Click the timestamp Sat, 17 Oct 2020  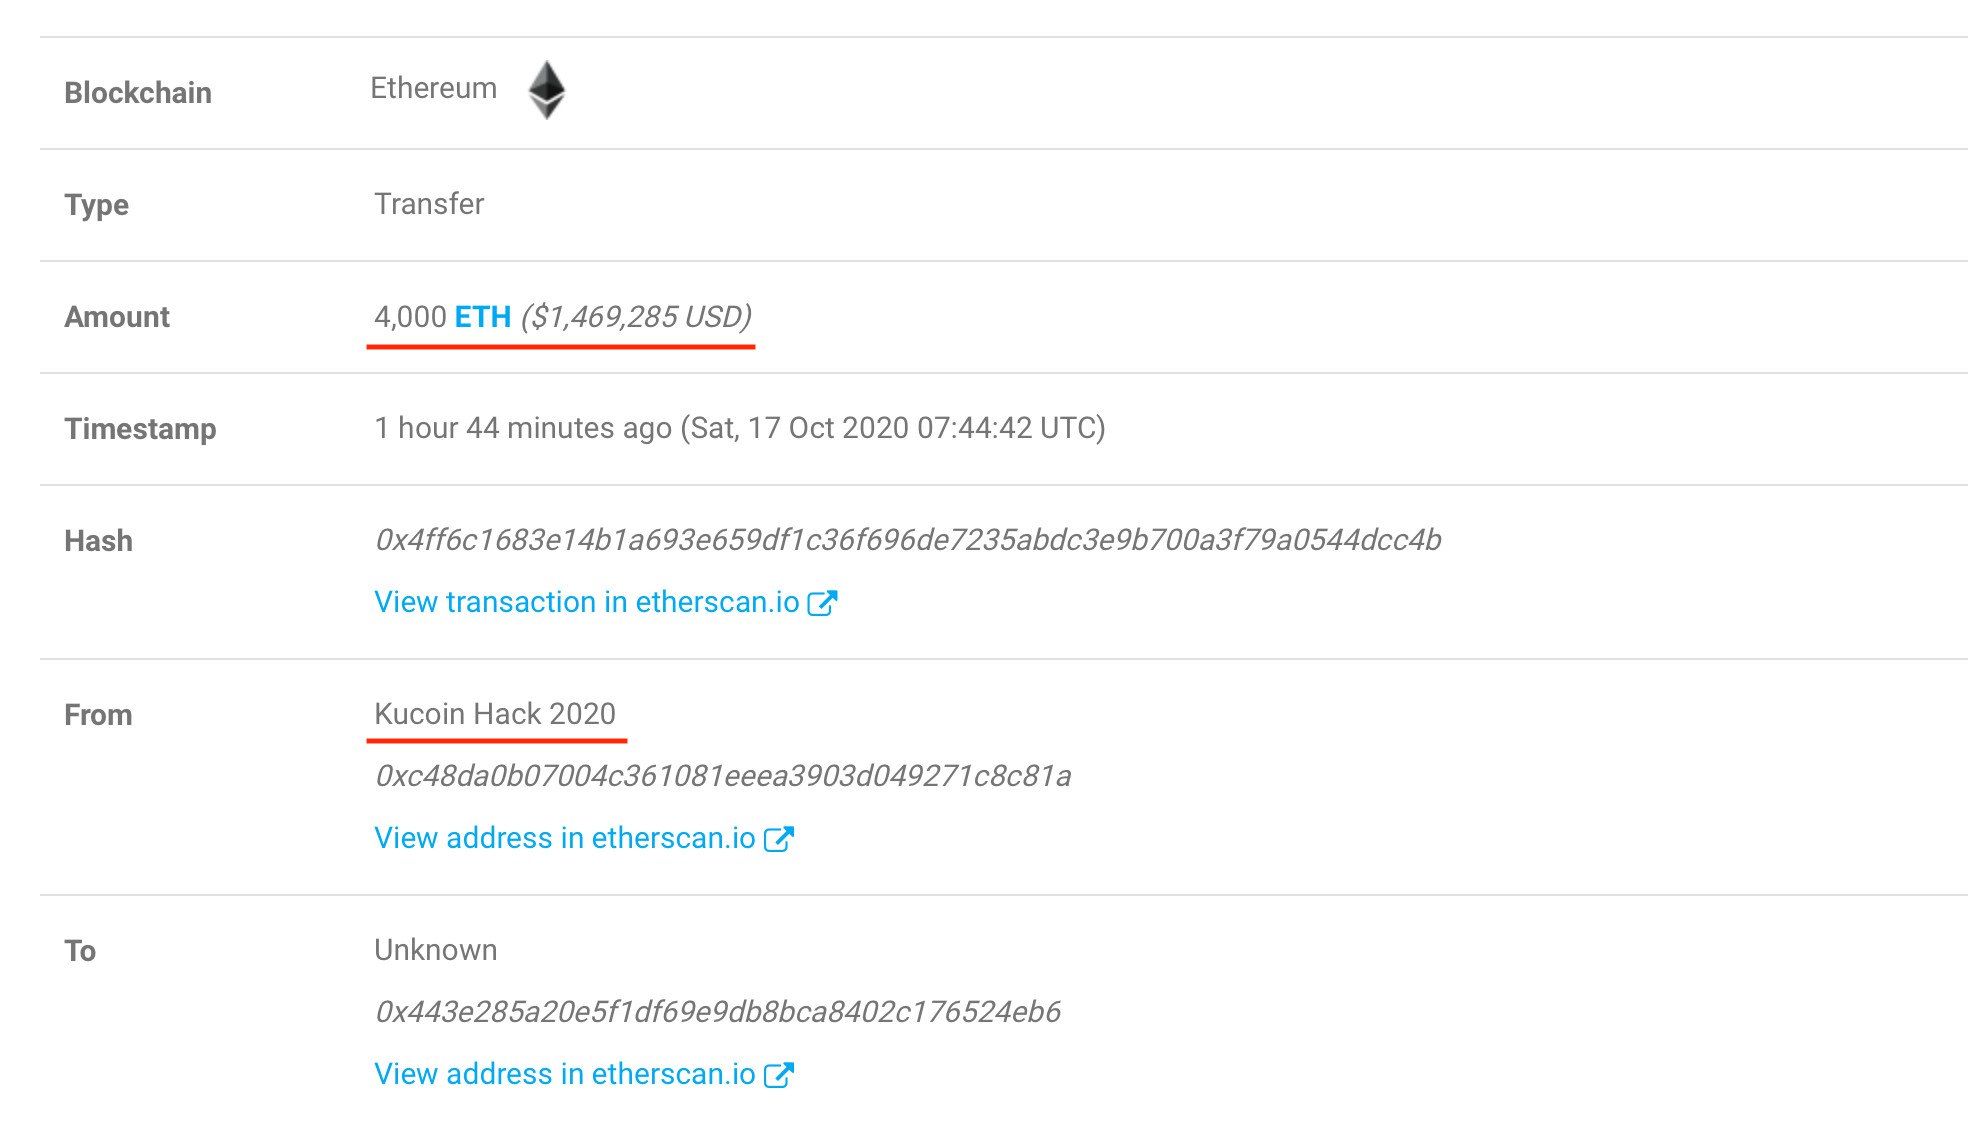click(892, 428)
